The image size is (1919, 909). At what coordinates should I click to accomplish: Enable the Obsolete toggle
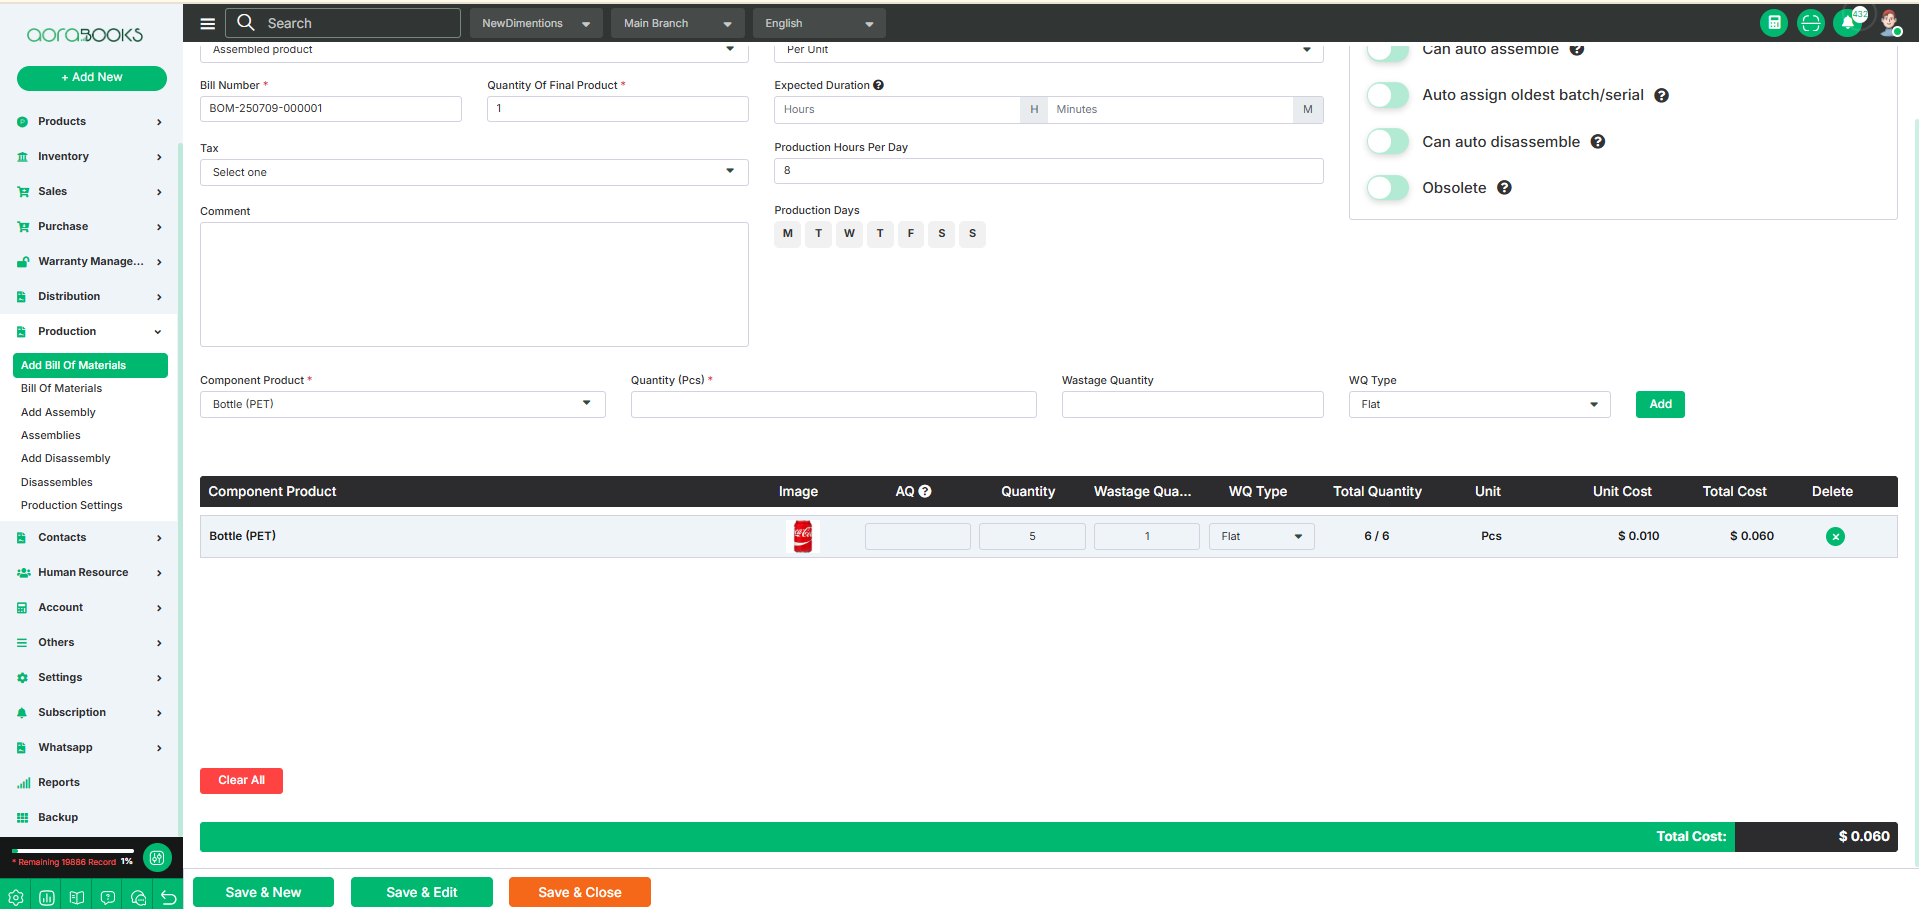click(x=1388, y=188)
